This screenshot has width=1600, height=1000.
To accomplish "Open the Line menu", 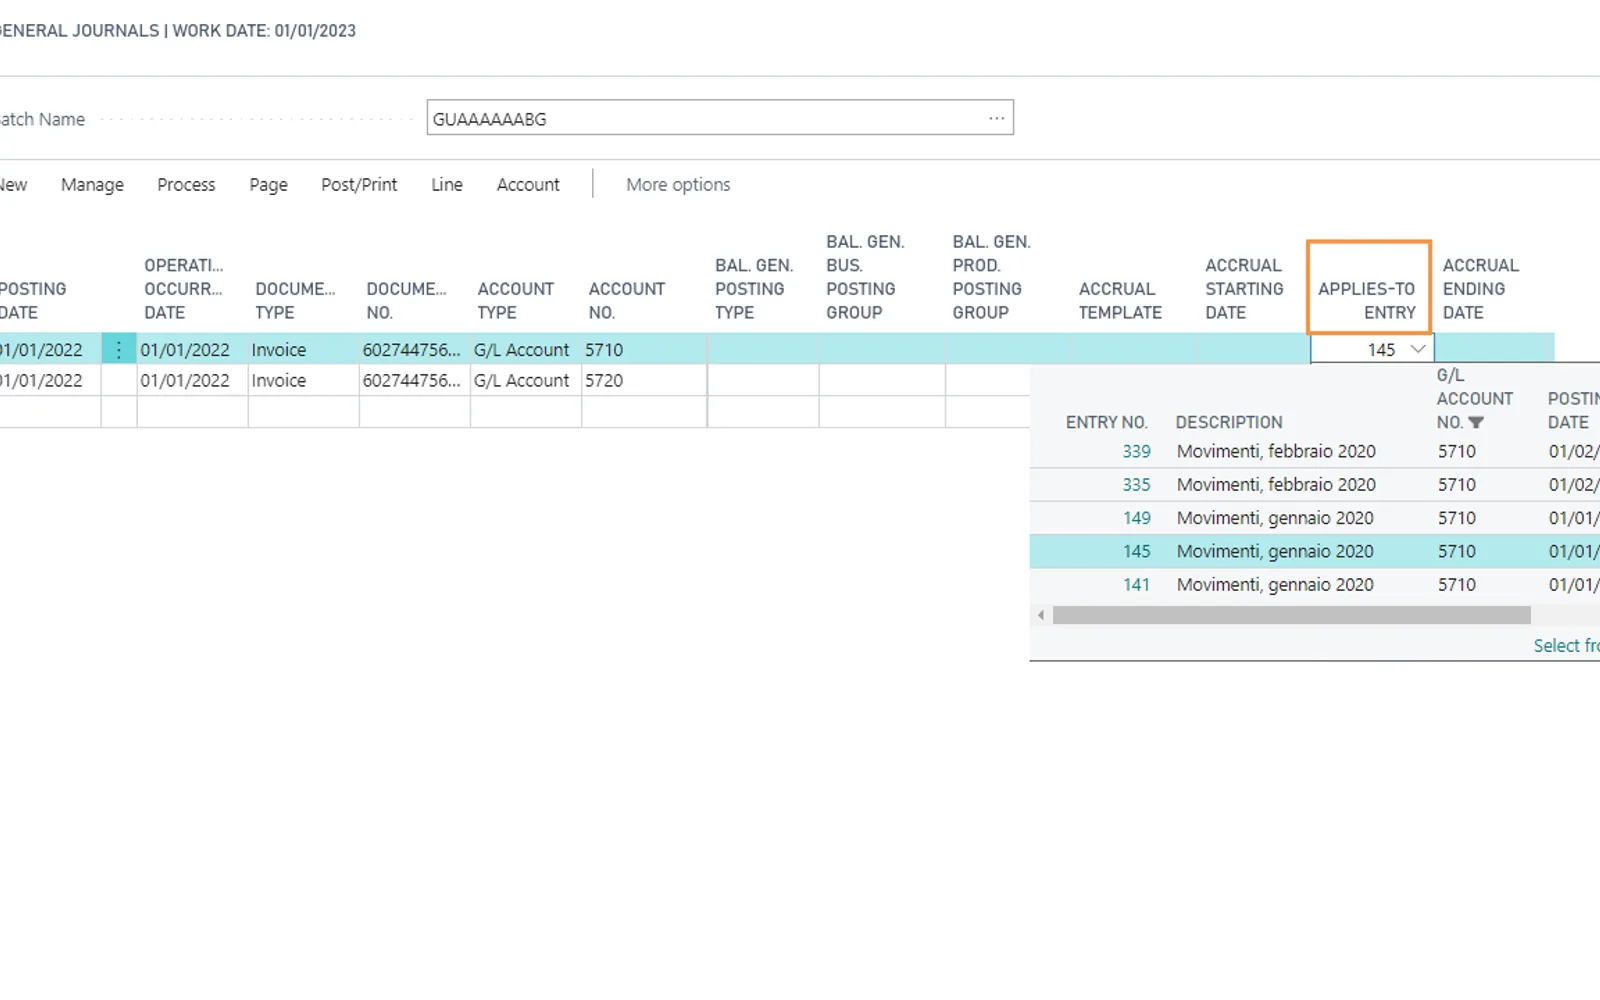I will pyautogui.click(x=447, y=185).
